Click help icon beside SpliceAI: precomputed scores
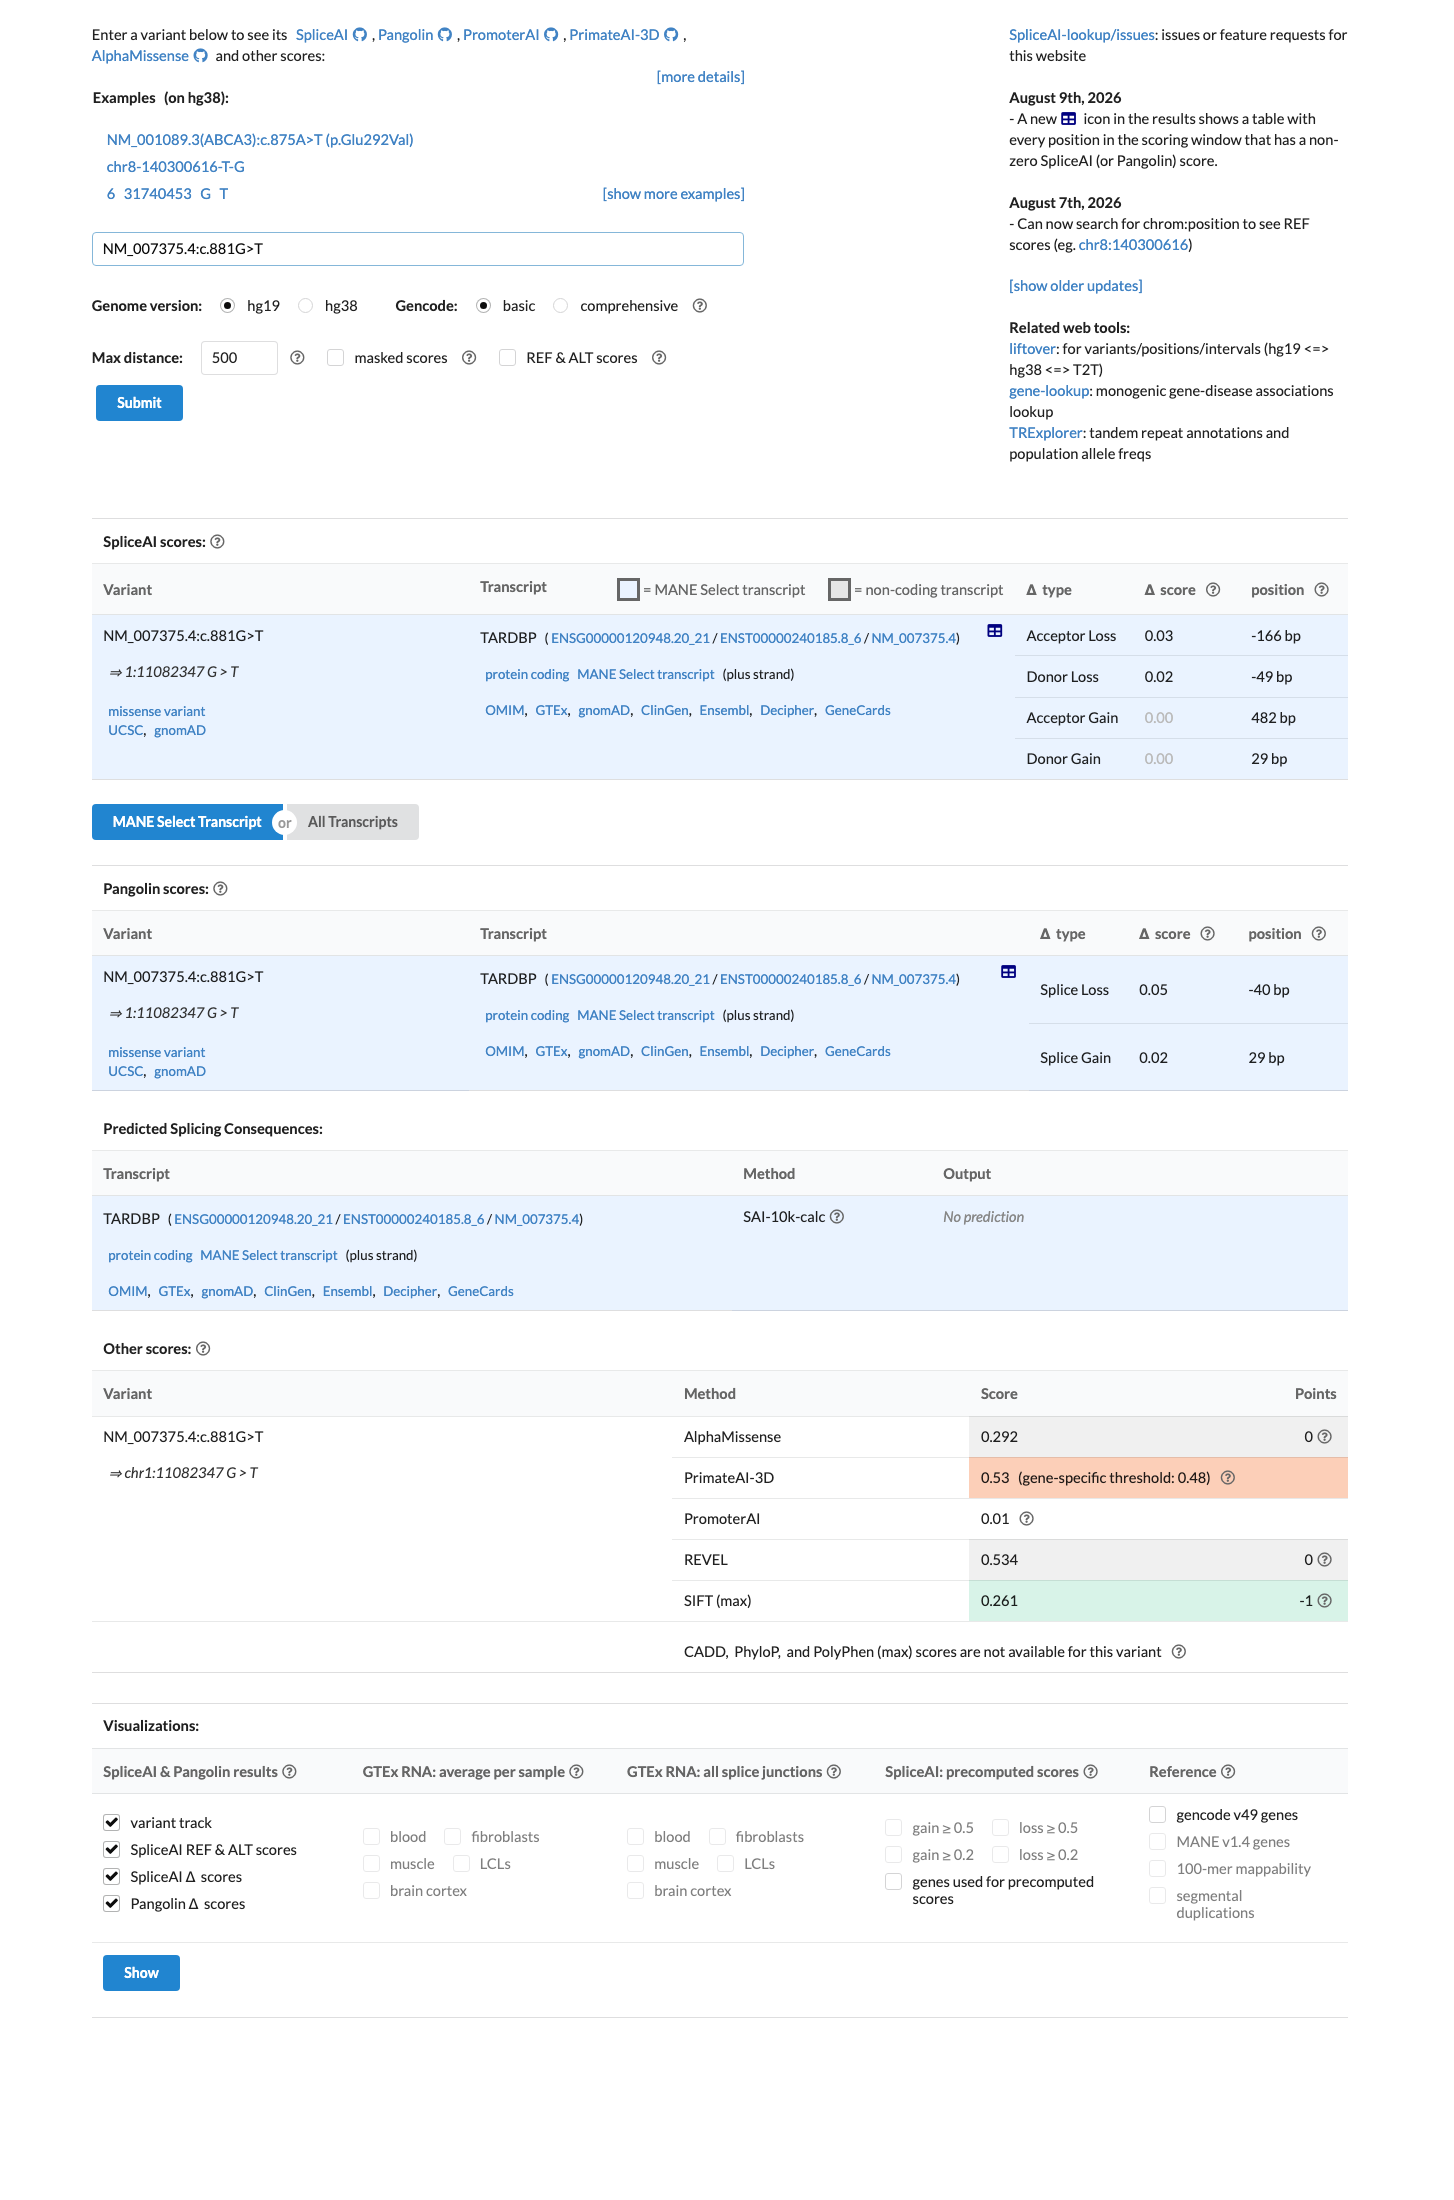 pos(1090,1772)
